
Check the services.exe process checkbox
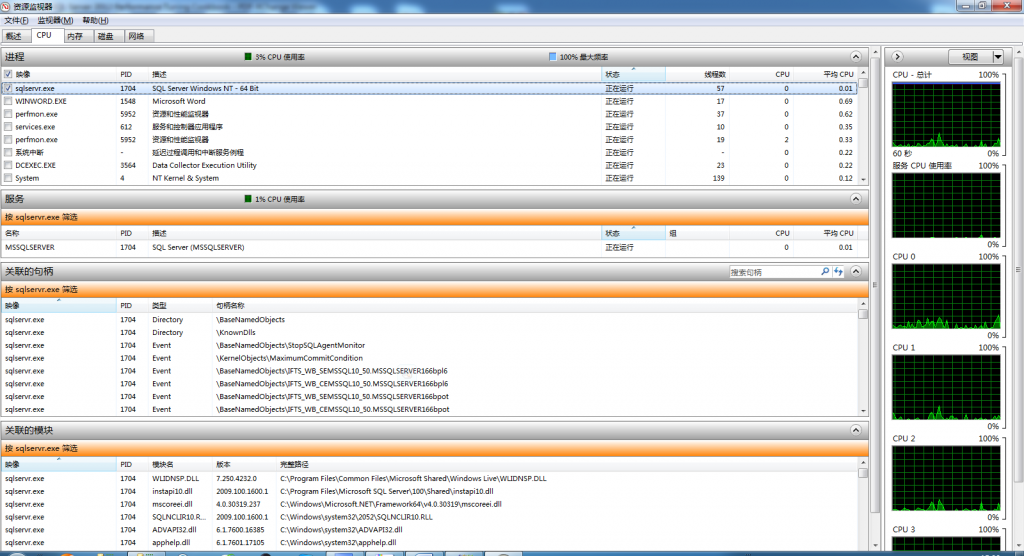coord(8,127)
